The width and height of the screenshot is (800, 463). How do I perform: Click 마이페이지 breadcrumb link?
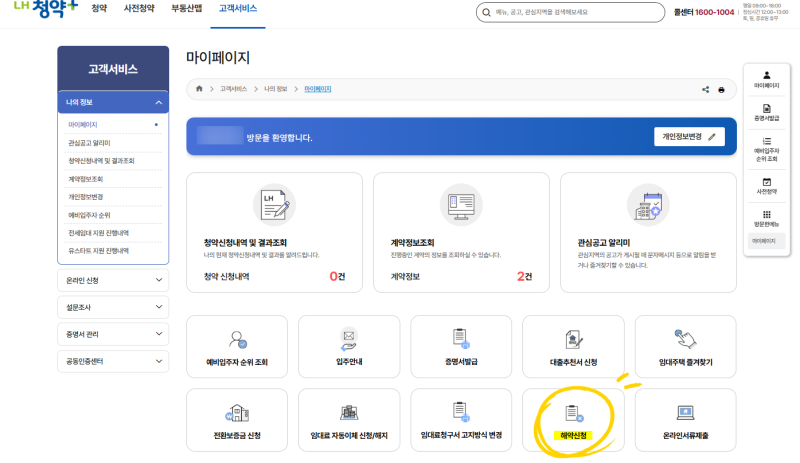click(x=317, y=89)
